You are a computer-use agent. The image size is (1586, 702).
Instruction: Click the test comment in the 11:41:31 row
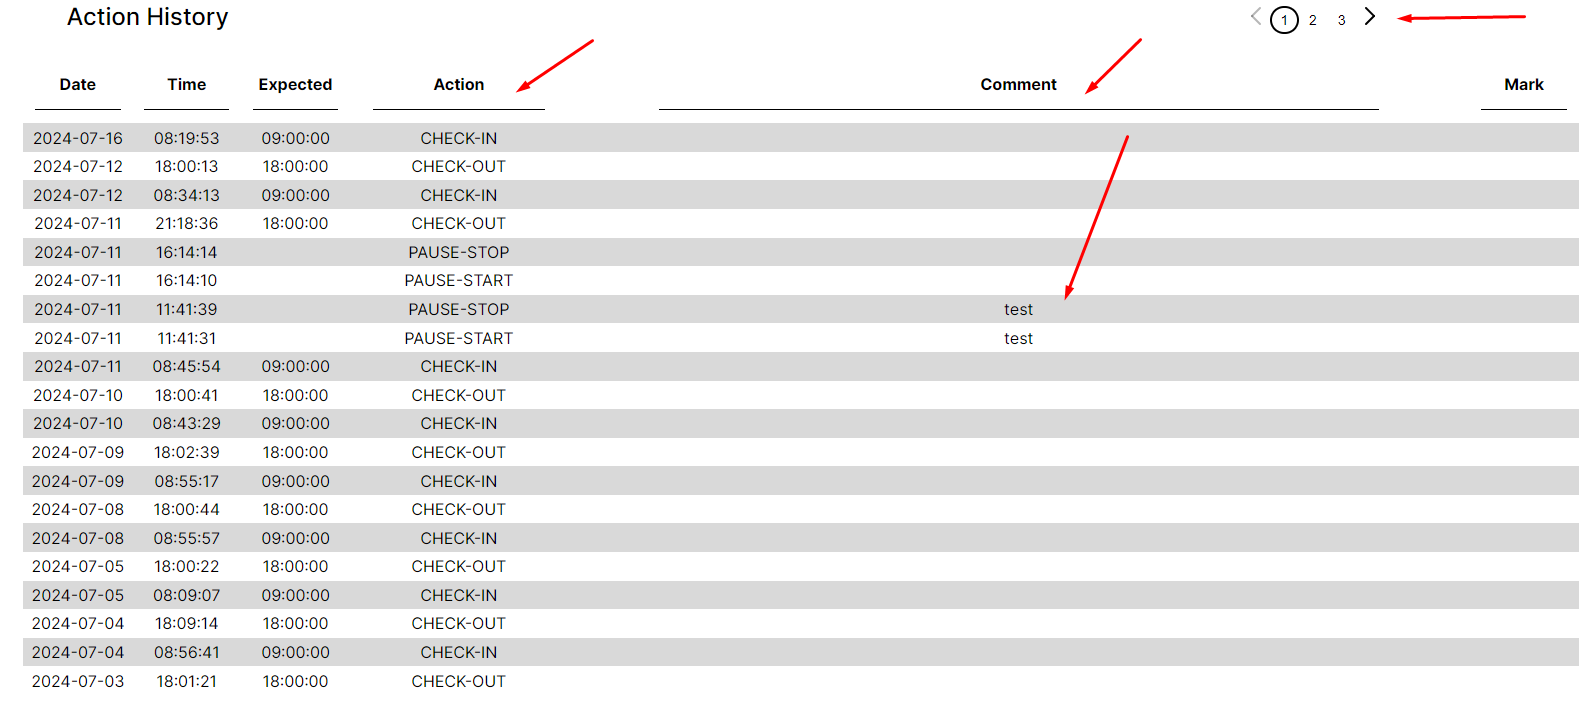tap(1018, 339)
